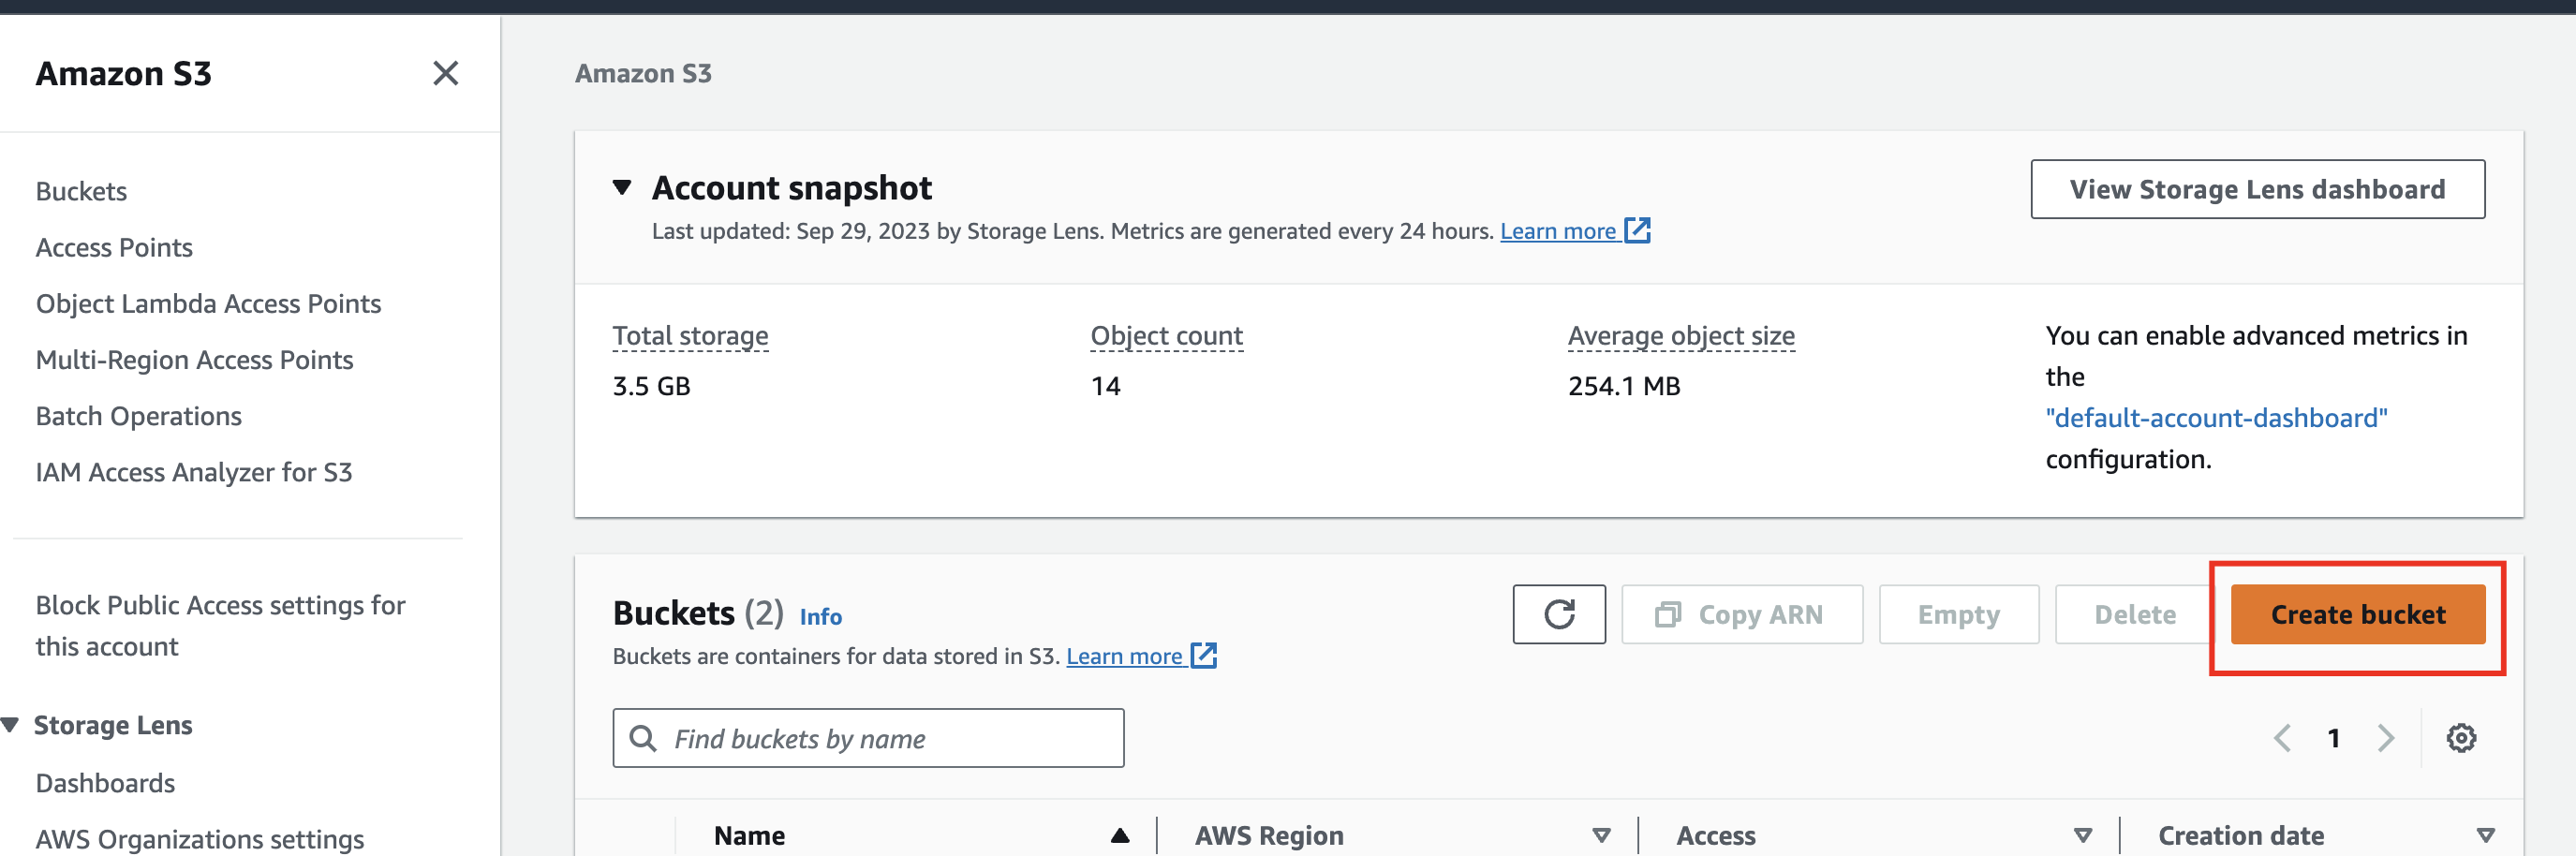Open the default-account-dashboard link
This screenshot has height=856, width=2576.
click(x=2216, y=418)
